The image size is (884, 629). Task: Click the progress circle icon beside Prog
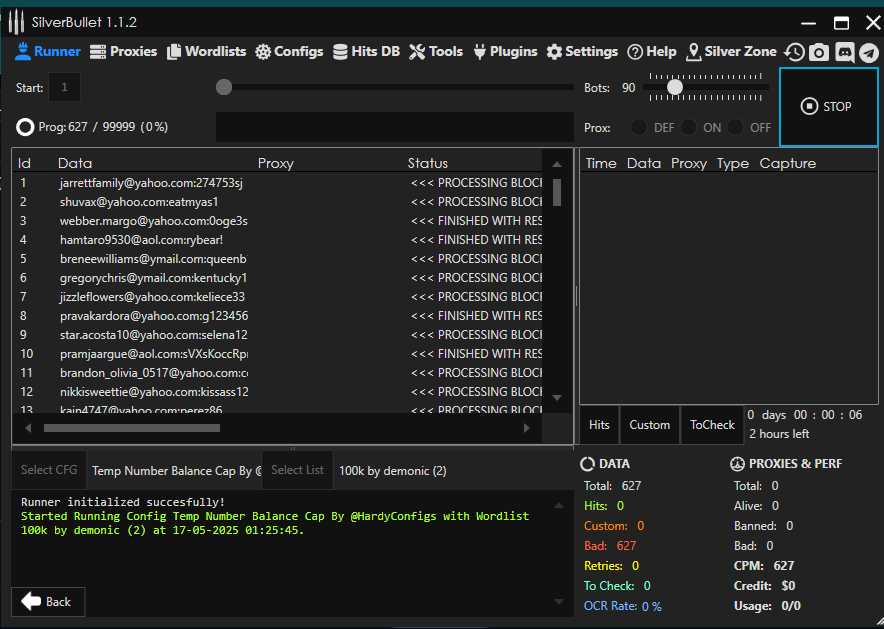pos(25,127)
